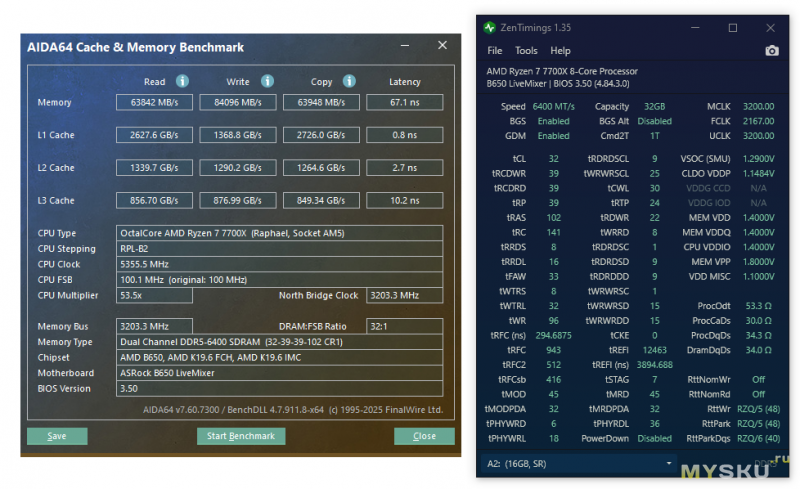This screenshot has height=489, width=800.
Task: Click the Memory Latency 67.1 ns field
Action: click(405, 102)
